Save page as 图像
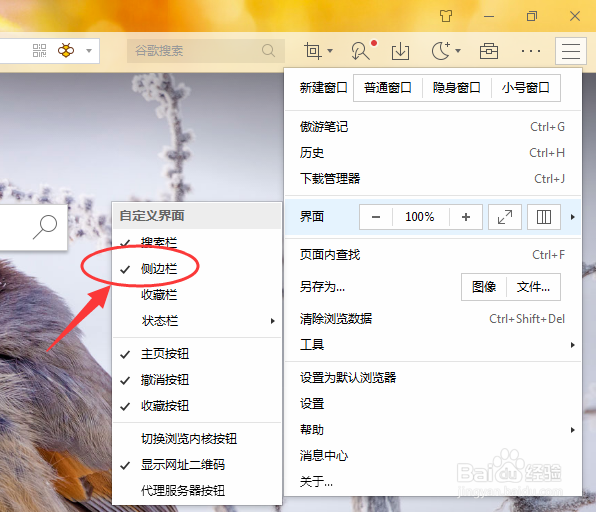 coord(484,287)
